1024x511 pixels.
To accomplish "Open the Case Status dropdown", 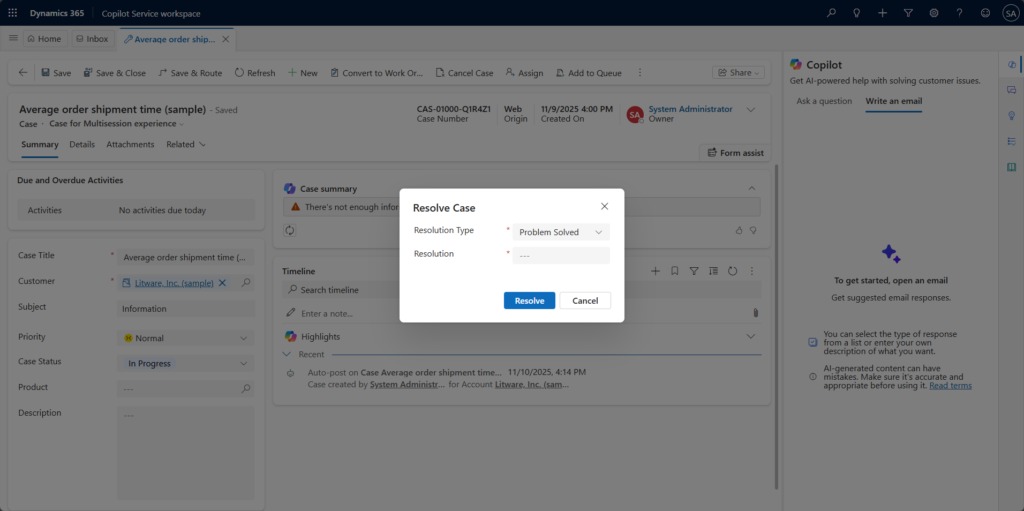I will tap(185, 363).
